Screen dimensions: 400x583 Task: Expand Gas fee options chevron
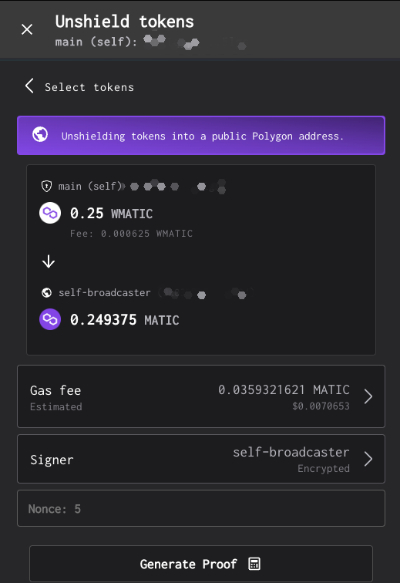[368, 396]
